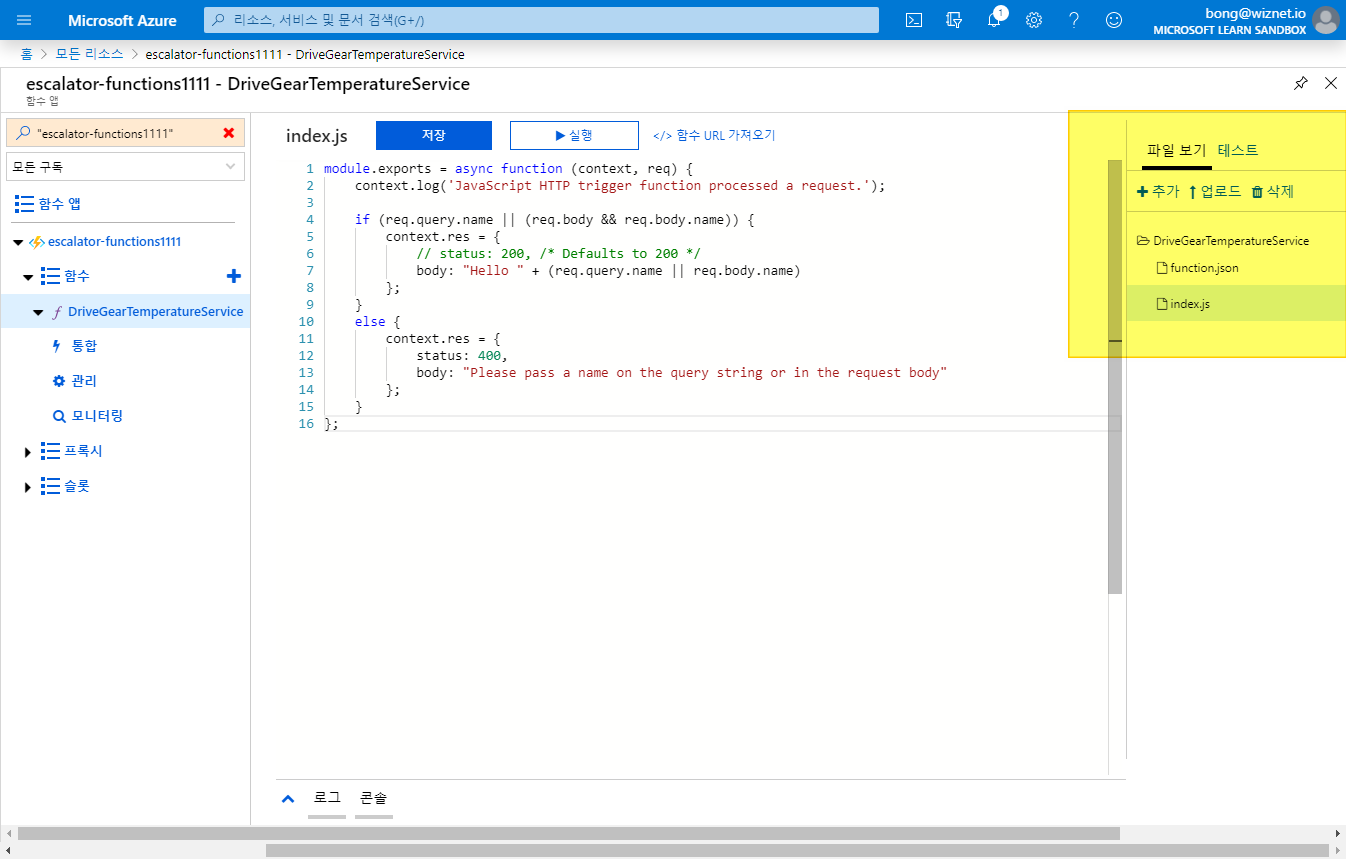
Task: Switch to the 테스트 tab
Action: [x=1238, y=151]
